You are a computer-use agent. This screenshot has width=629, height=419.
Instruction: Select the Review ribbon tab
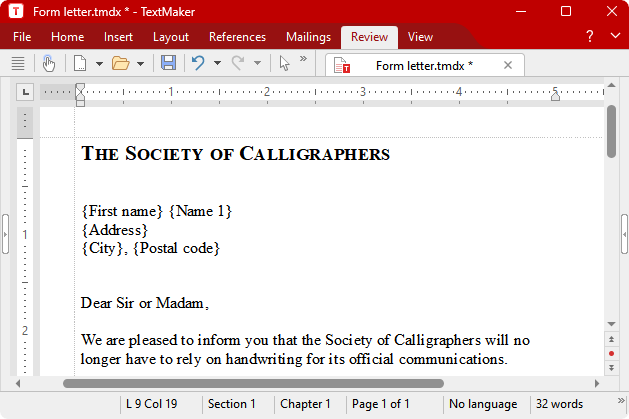point(369,37)
